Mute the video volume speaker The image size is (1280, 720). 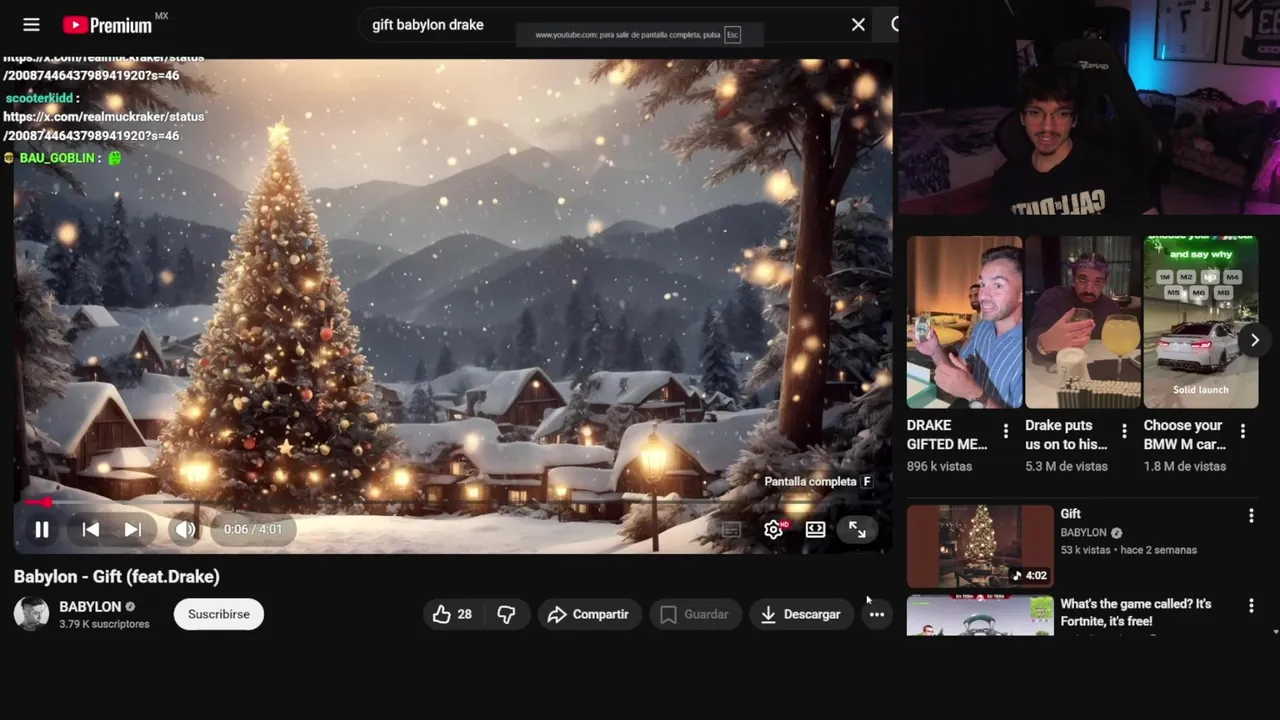(185, 529)
